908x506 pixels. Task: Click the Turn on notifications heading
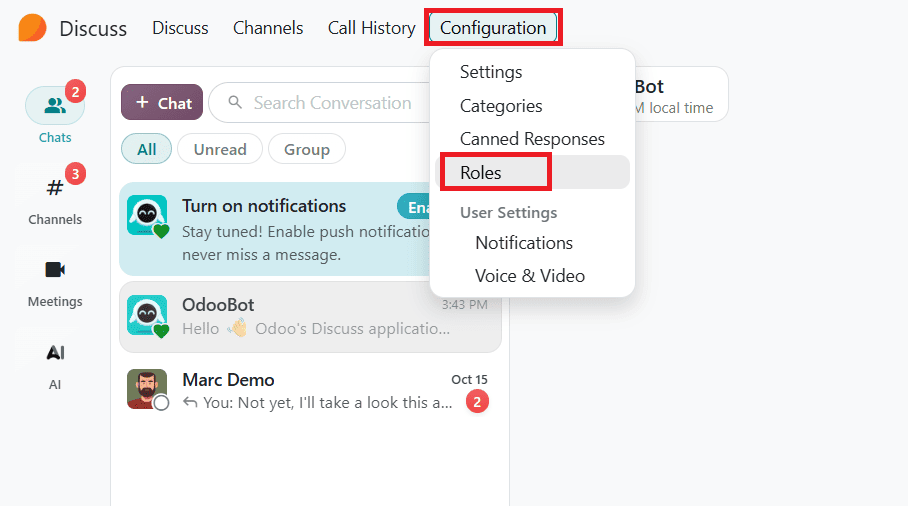[264, 206]
